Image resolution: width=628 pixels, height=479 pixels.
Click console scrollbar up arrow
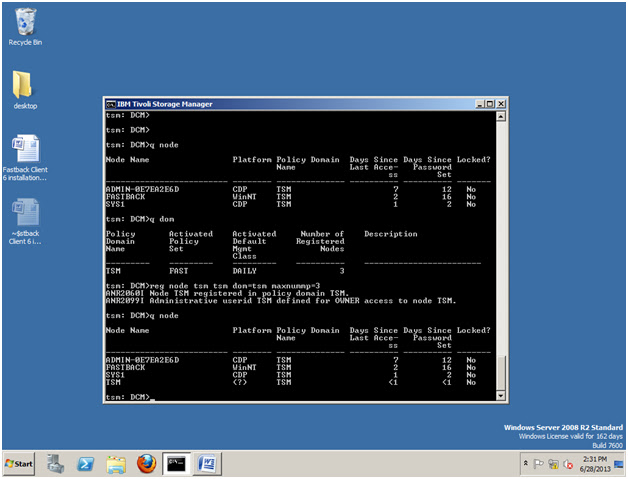tap(501, 117)
